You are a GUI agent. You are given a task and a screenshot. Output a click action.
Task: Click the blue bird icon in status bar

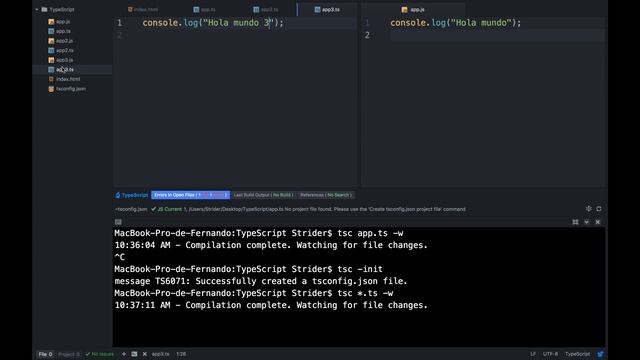click(600, 354)
